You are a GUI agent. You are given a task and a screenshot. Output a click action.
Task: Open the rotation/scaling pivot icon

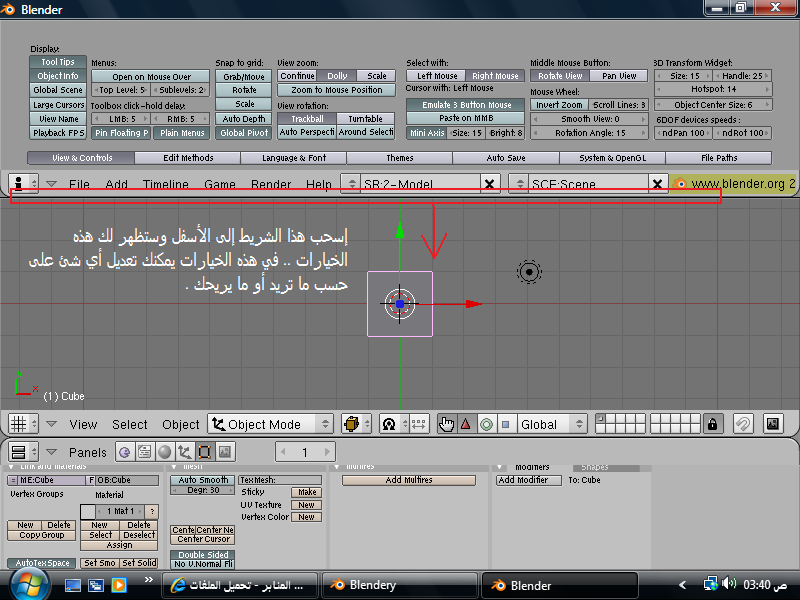click(x=394, y=424)
